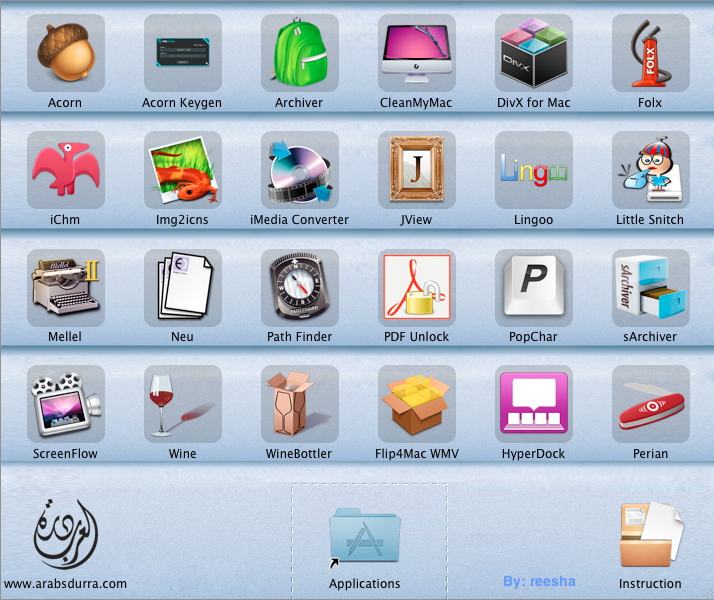Open the PDF Unlock icon

tap(417, 287)
